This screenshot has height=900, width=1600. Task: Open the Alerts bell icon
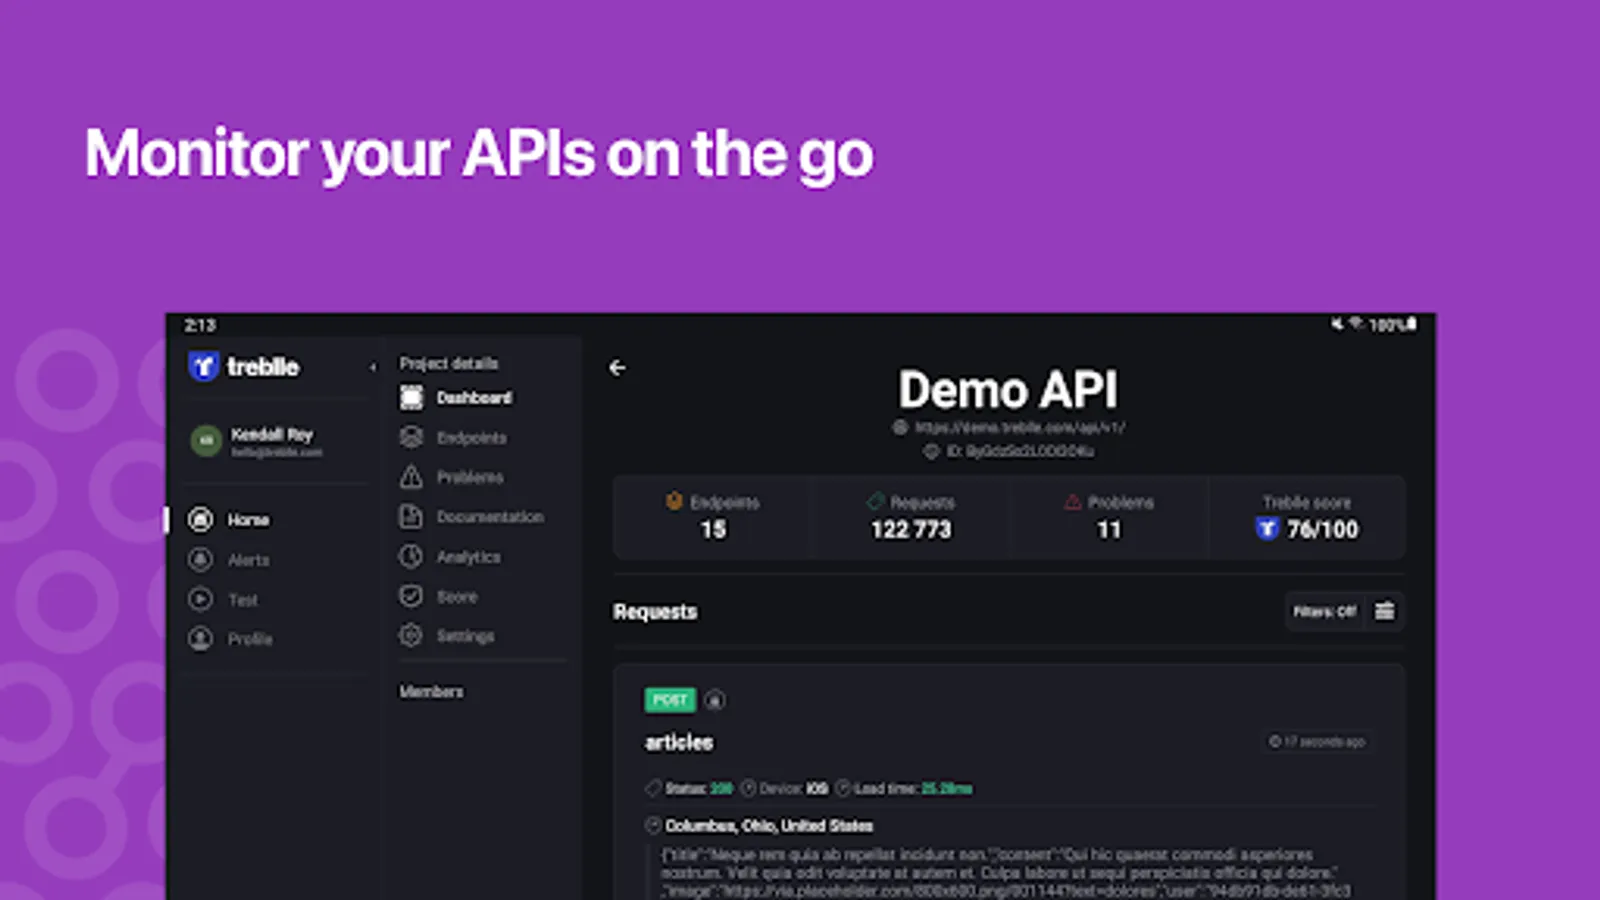pyautogui.click(x=201, y=559)
